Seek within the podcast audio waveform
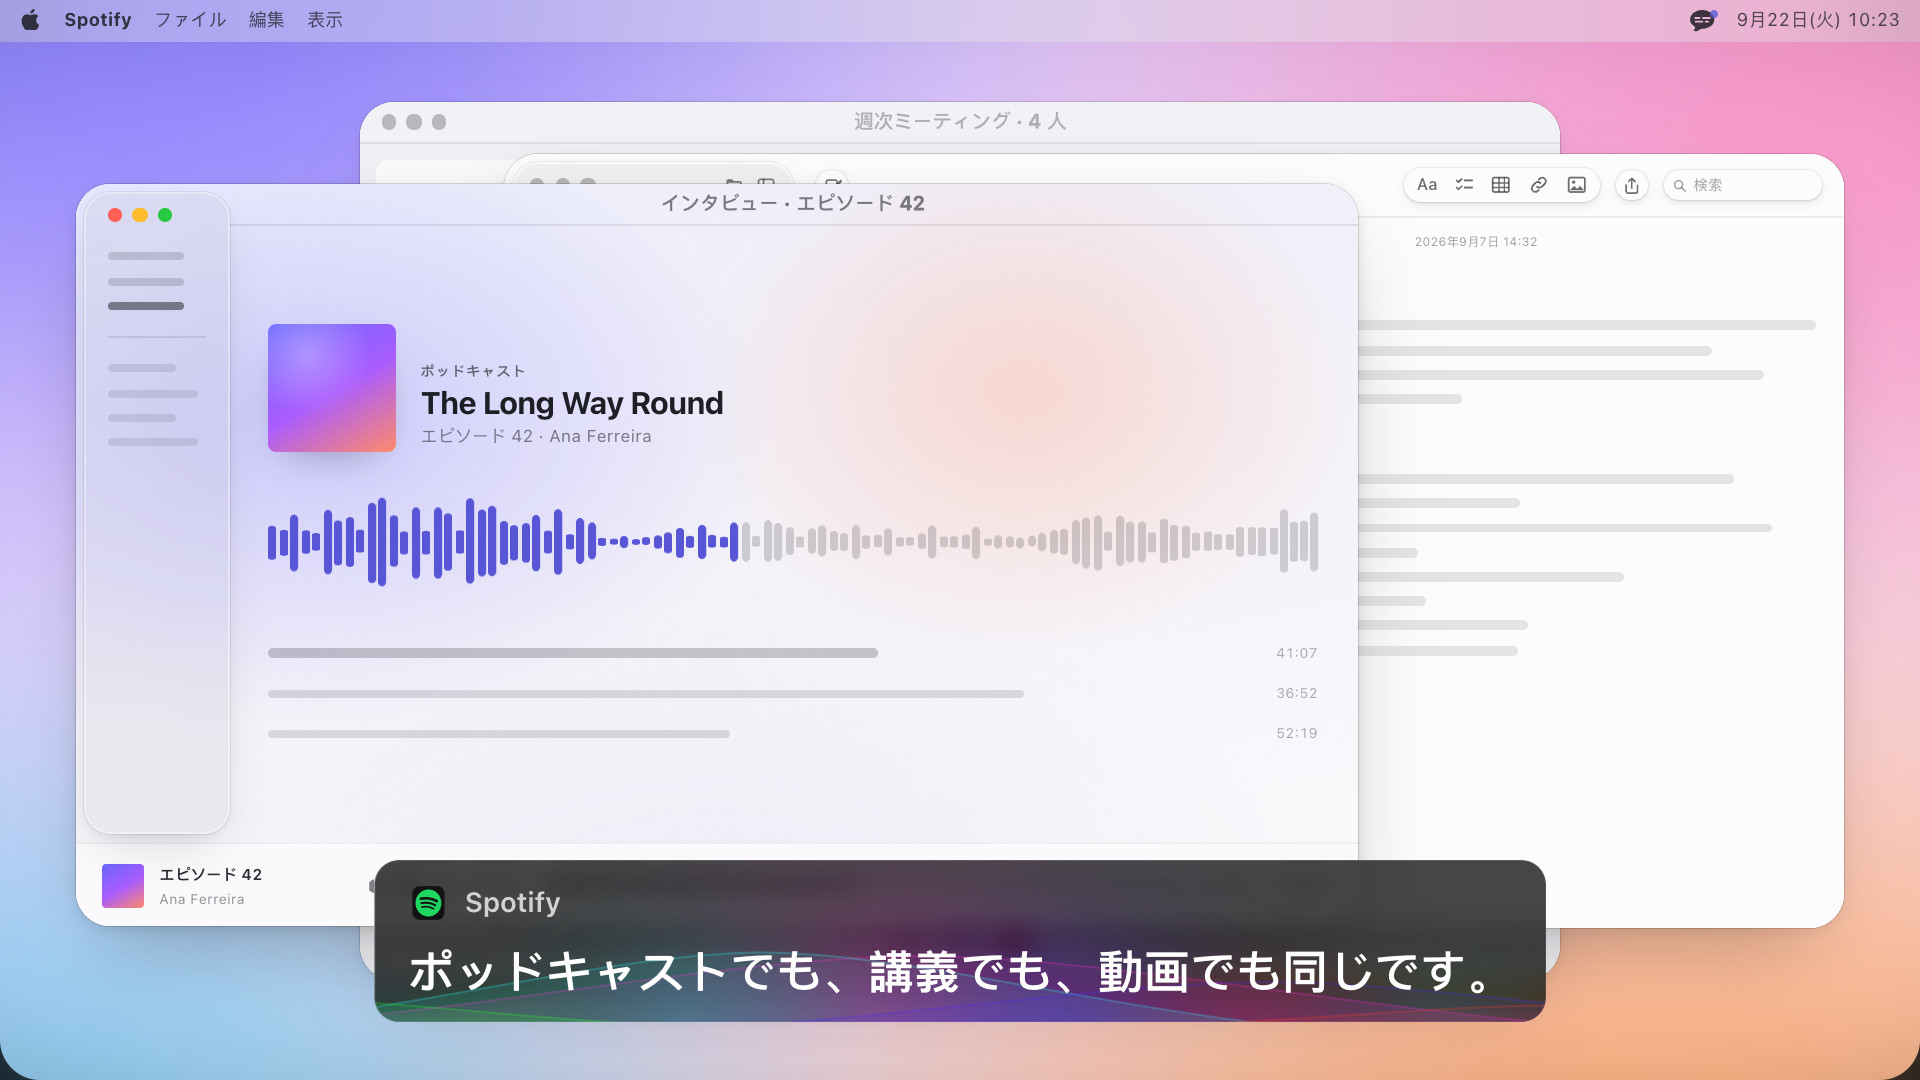The height and width of the screenshot is (1080, 1920). click(x=793, y=542)
